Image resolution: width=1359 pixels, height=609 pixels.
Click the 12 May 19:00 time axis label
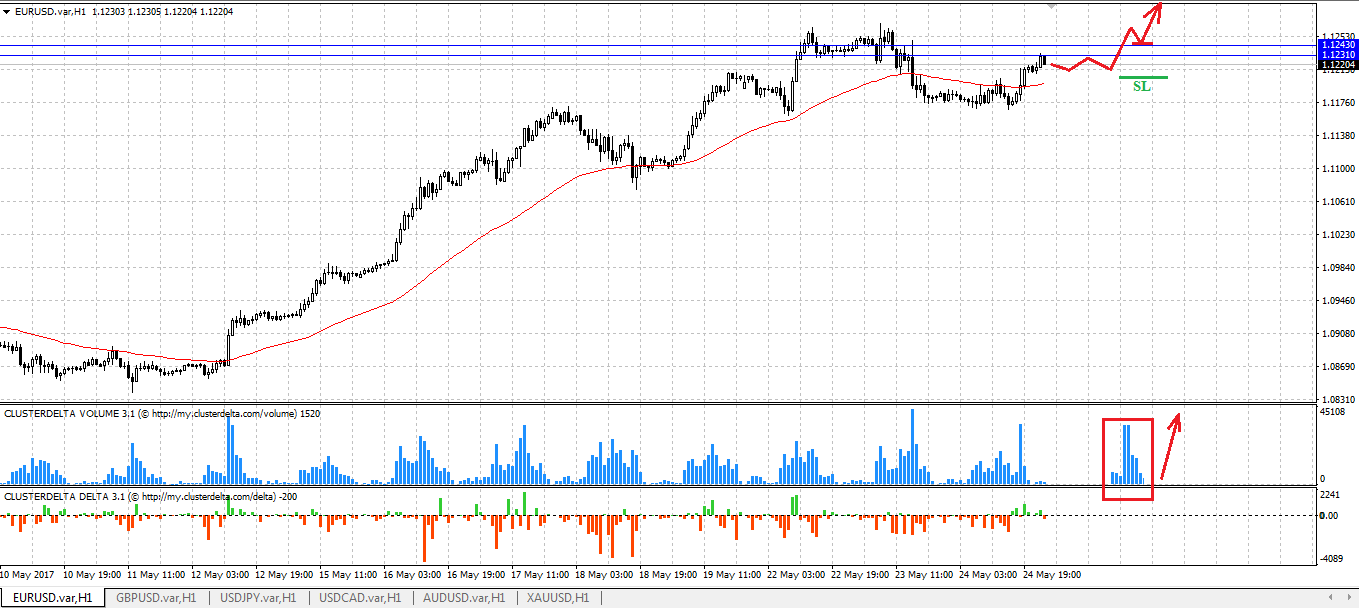283,576
